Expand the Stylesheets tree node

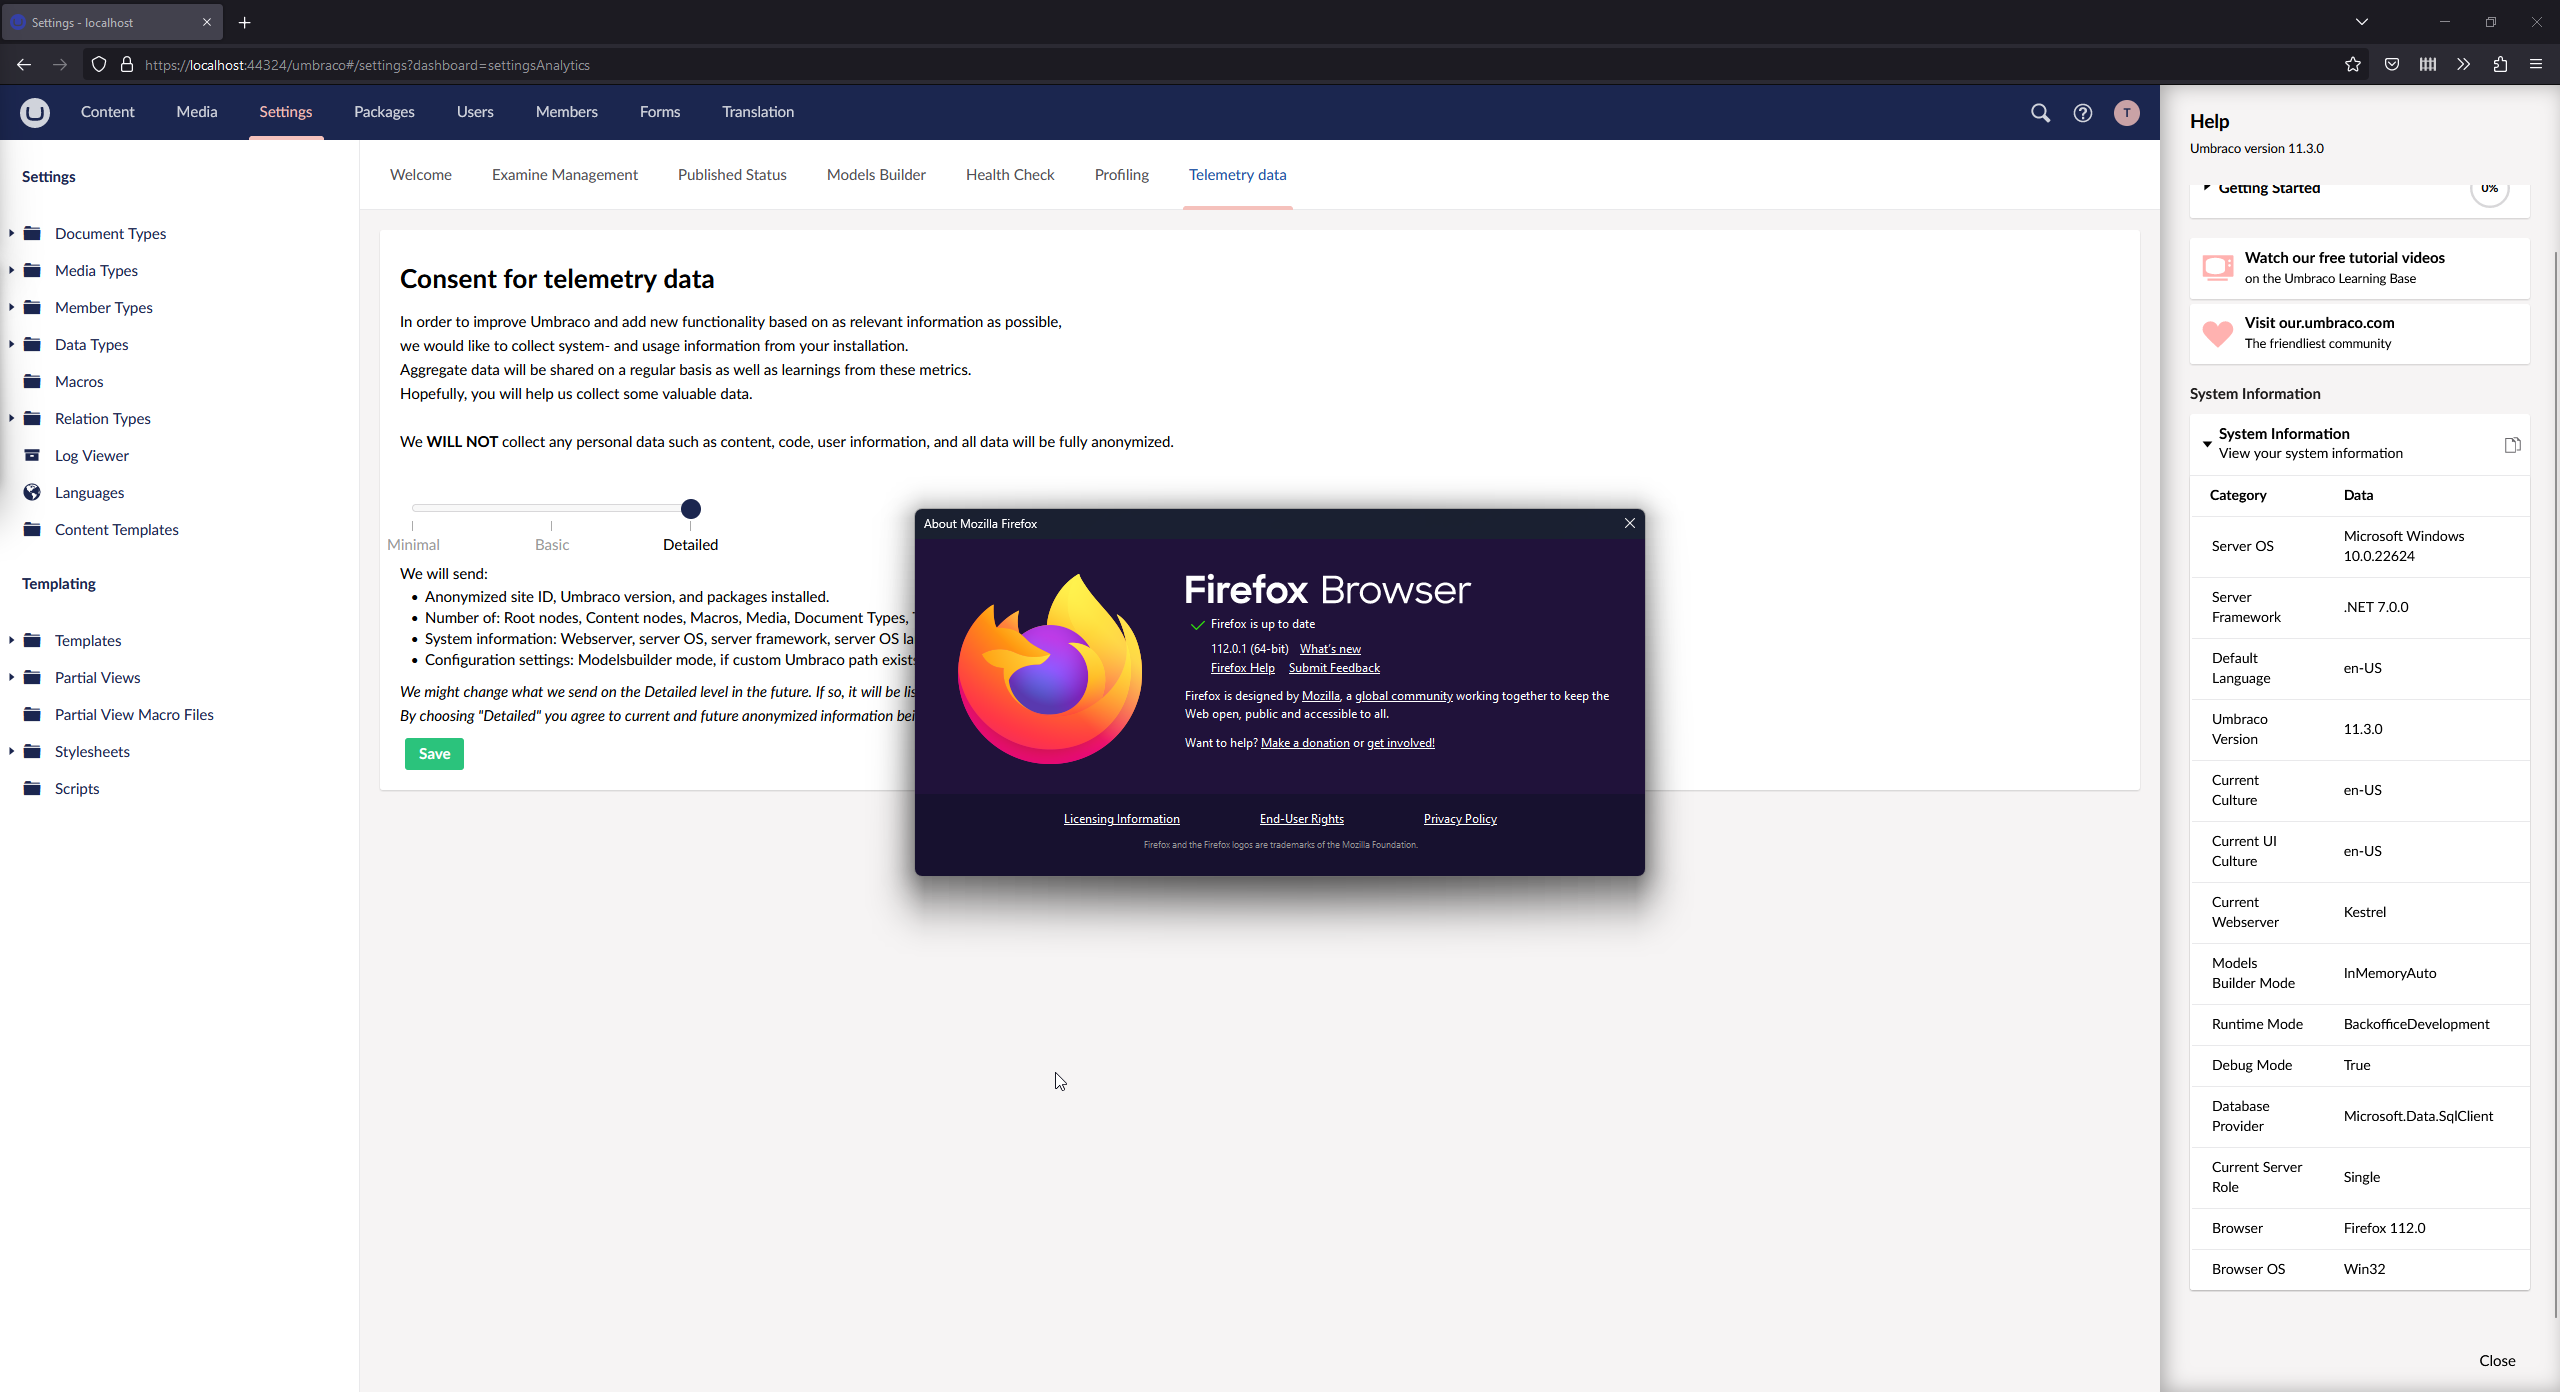(x=10, y=751)
